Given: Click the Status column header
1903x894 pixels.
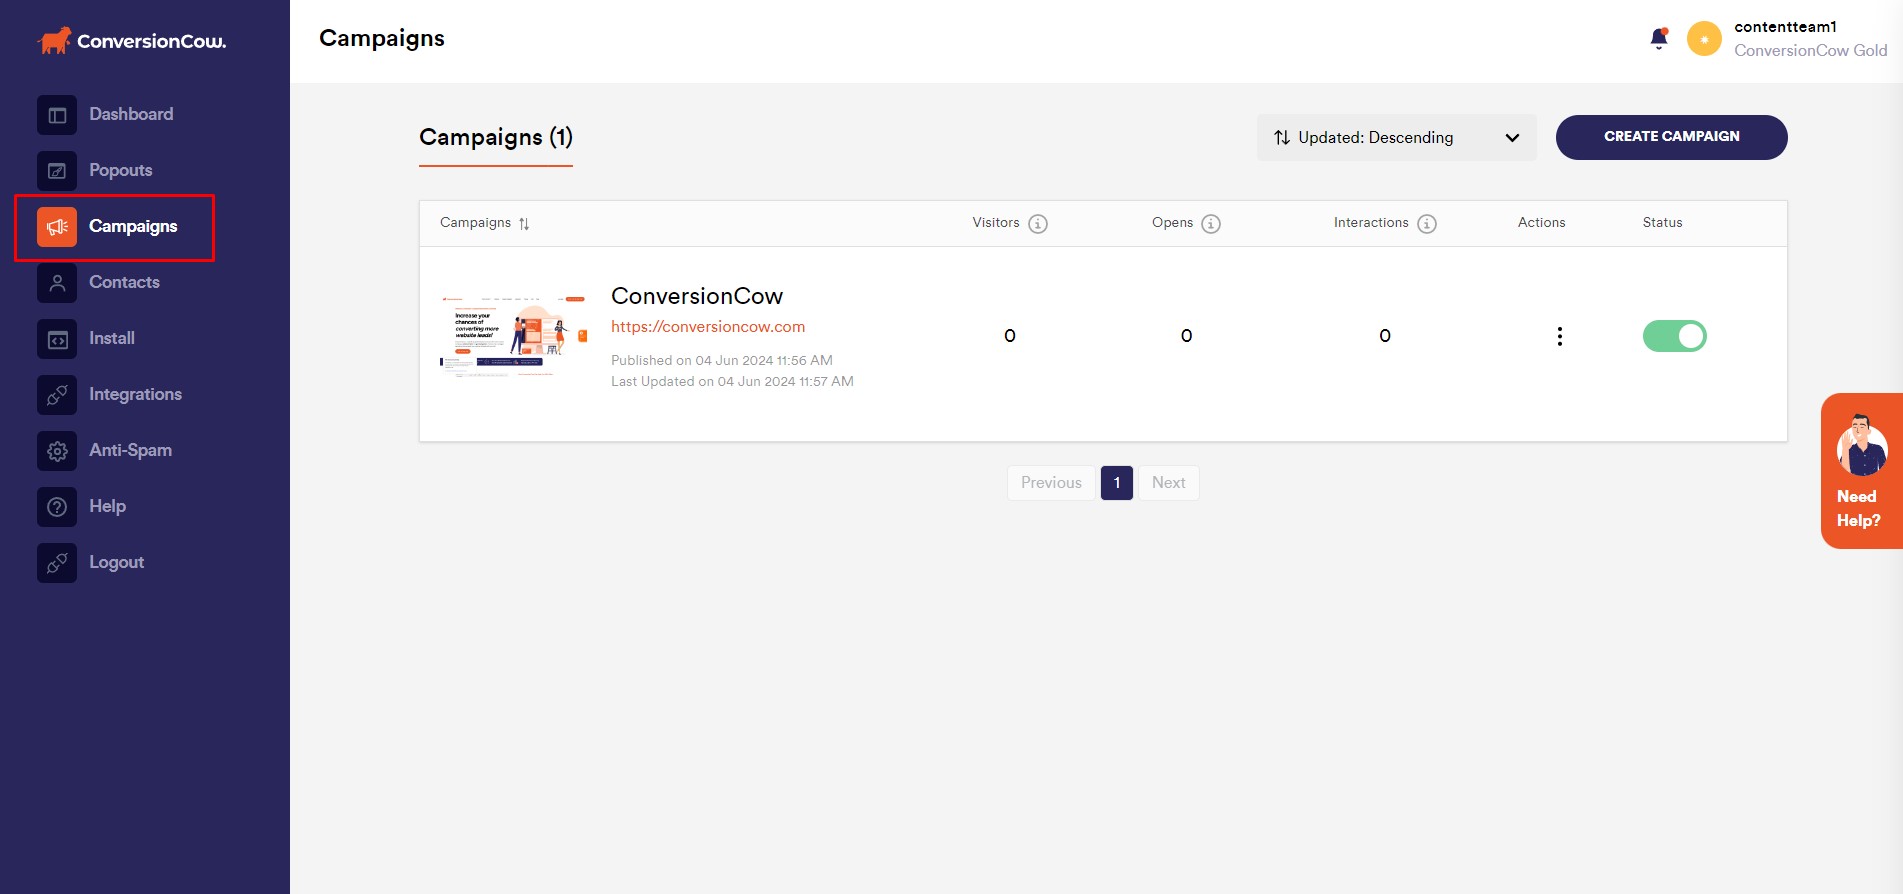Looking at the screenshot, I should [1662, 223].
